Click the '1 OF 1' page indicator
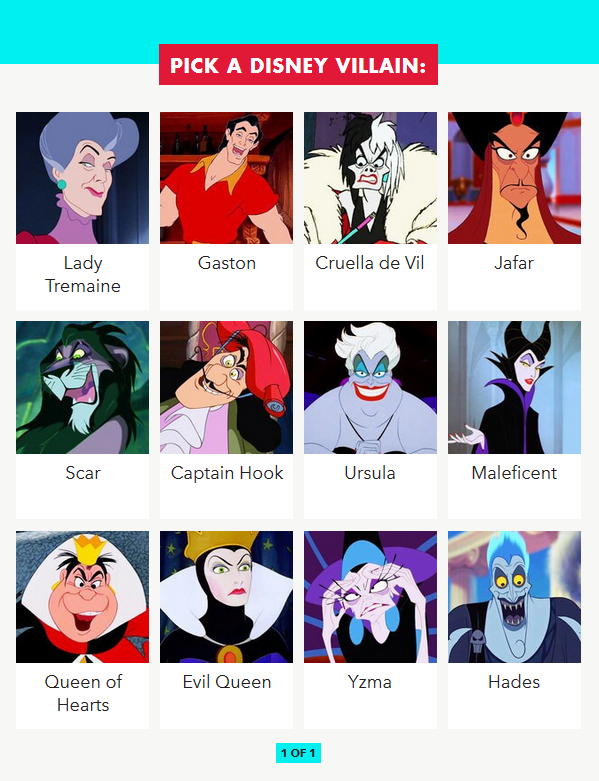 tap(298, 753)
